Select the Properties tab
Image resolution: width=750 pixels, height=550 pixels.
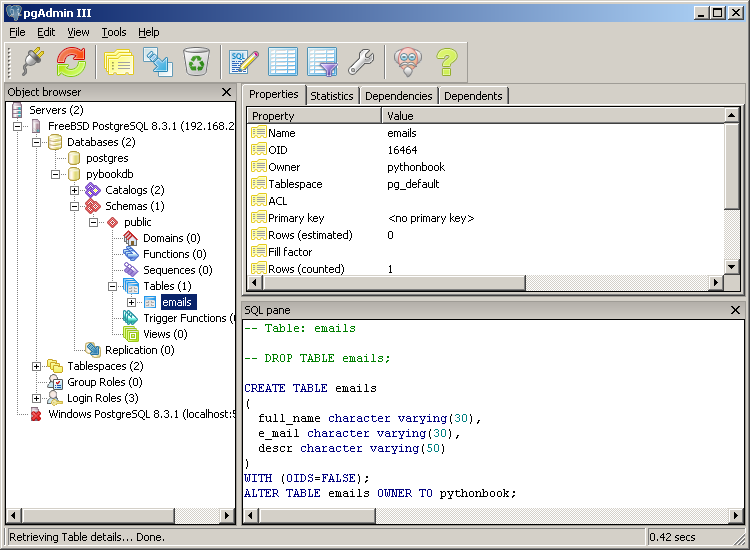(x=274, y=94)
